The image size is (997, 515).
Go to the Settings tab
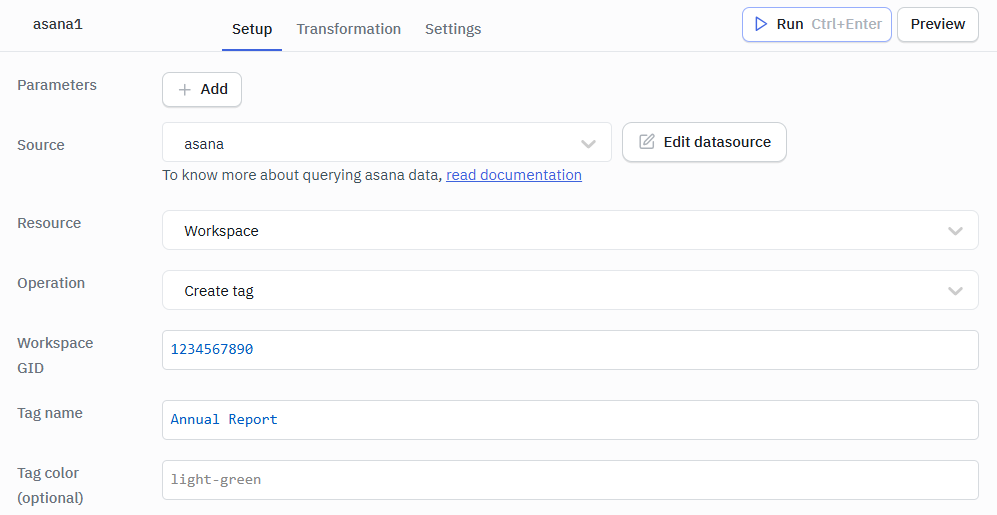tap(453, 29)
